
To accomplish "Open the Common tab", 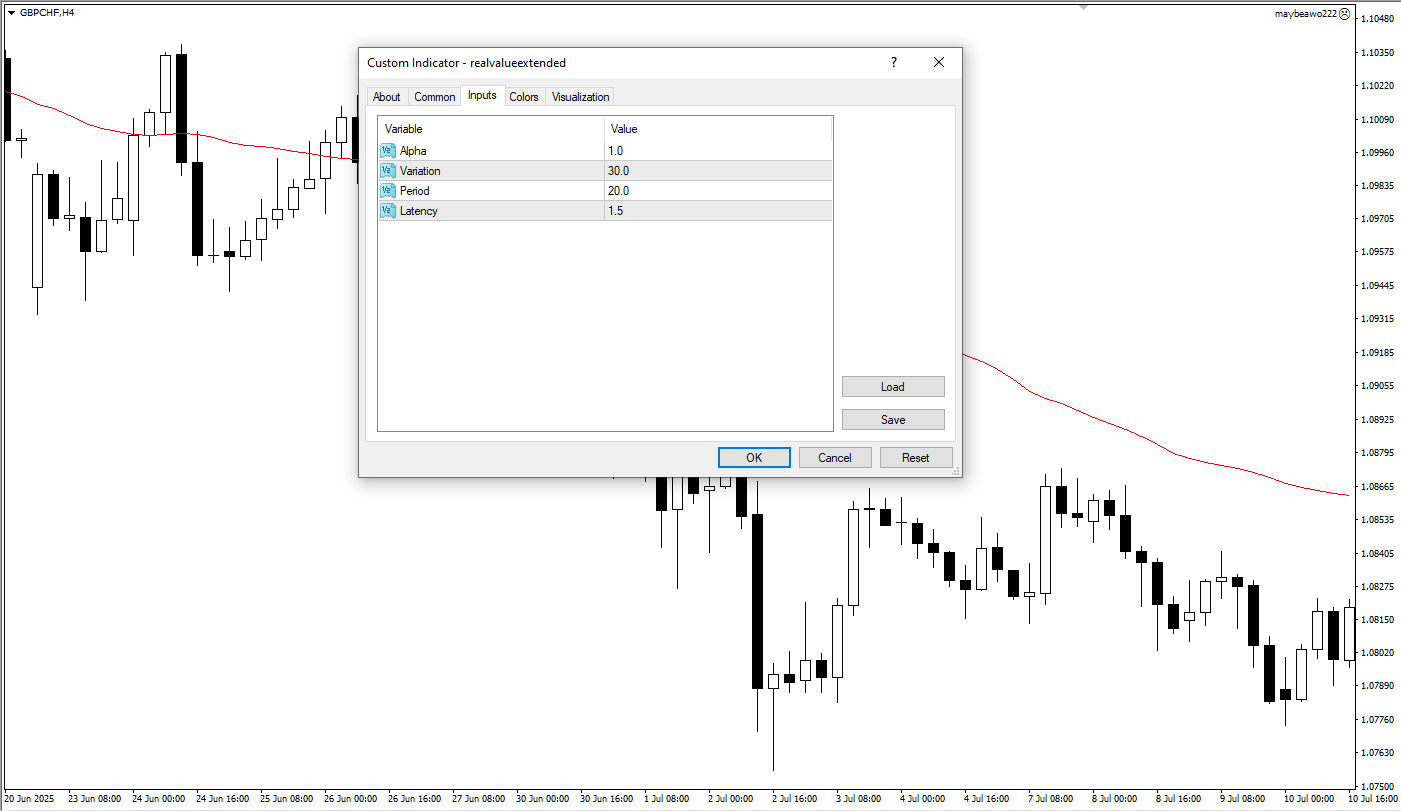I will pos(434,97).
